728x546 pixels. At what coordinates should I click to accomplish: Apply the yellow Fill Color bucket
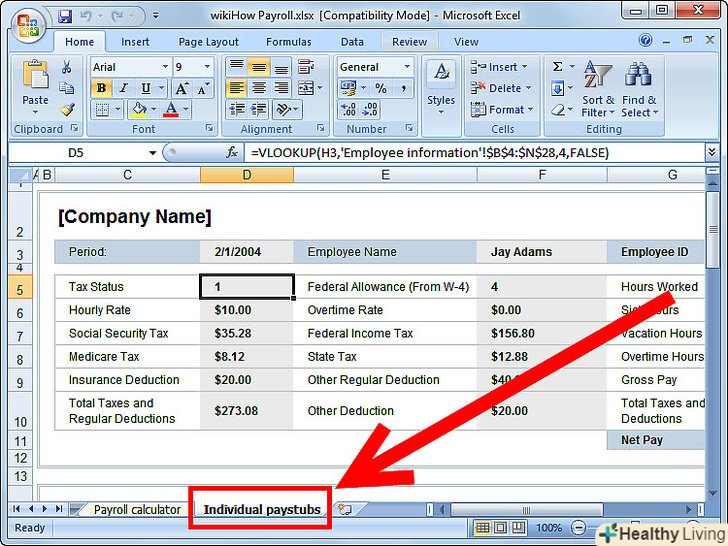point(139,110)
